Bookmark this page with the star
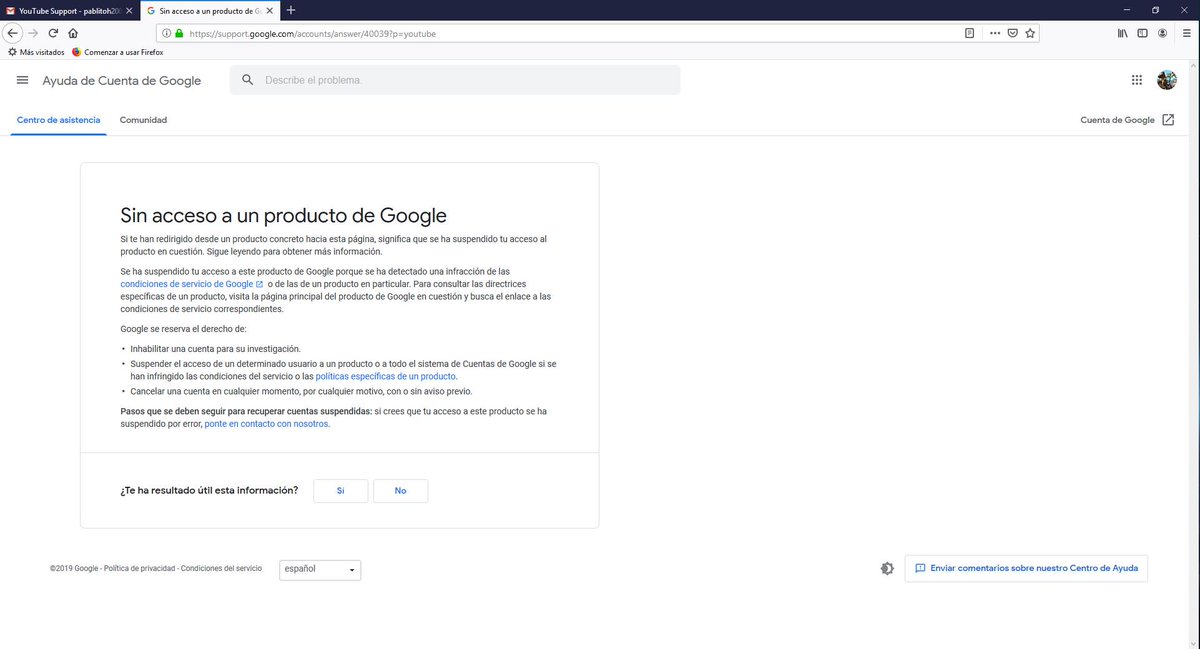 tap(1030, 33)
